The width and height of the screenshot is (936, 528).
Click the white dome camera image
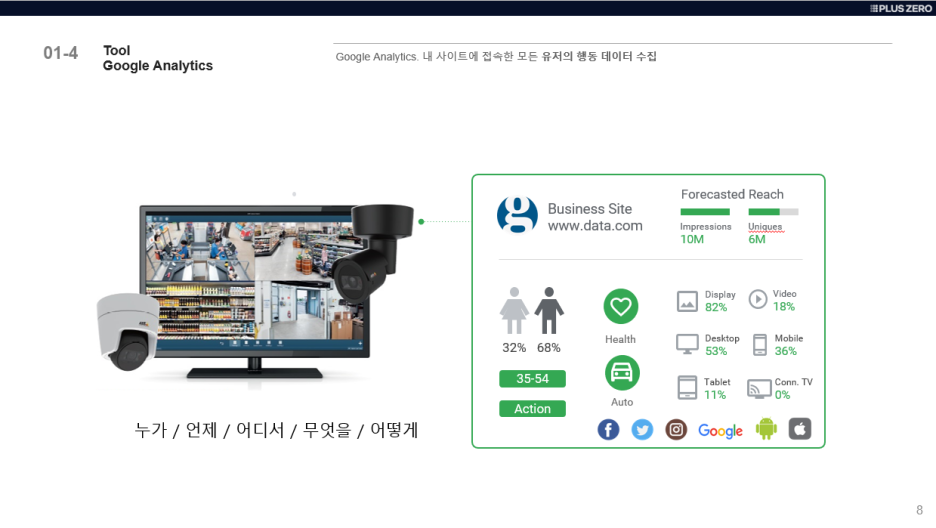128,331
